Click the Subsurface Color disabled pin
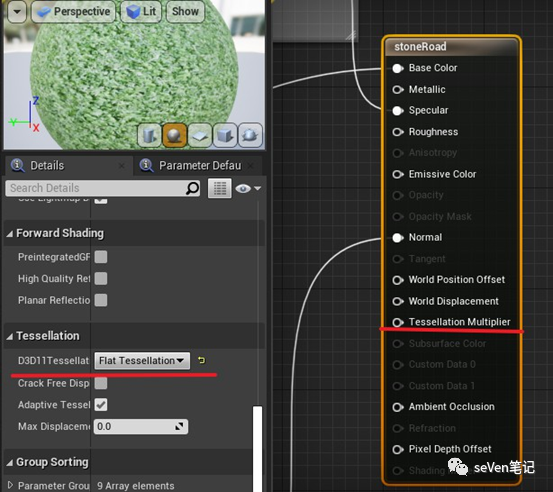This screenshot has height=492, width=553. 397,344
